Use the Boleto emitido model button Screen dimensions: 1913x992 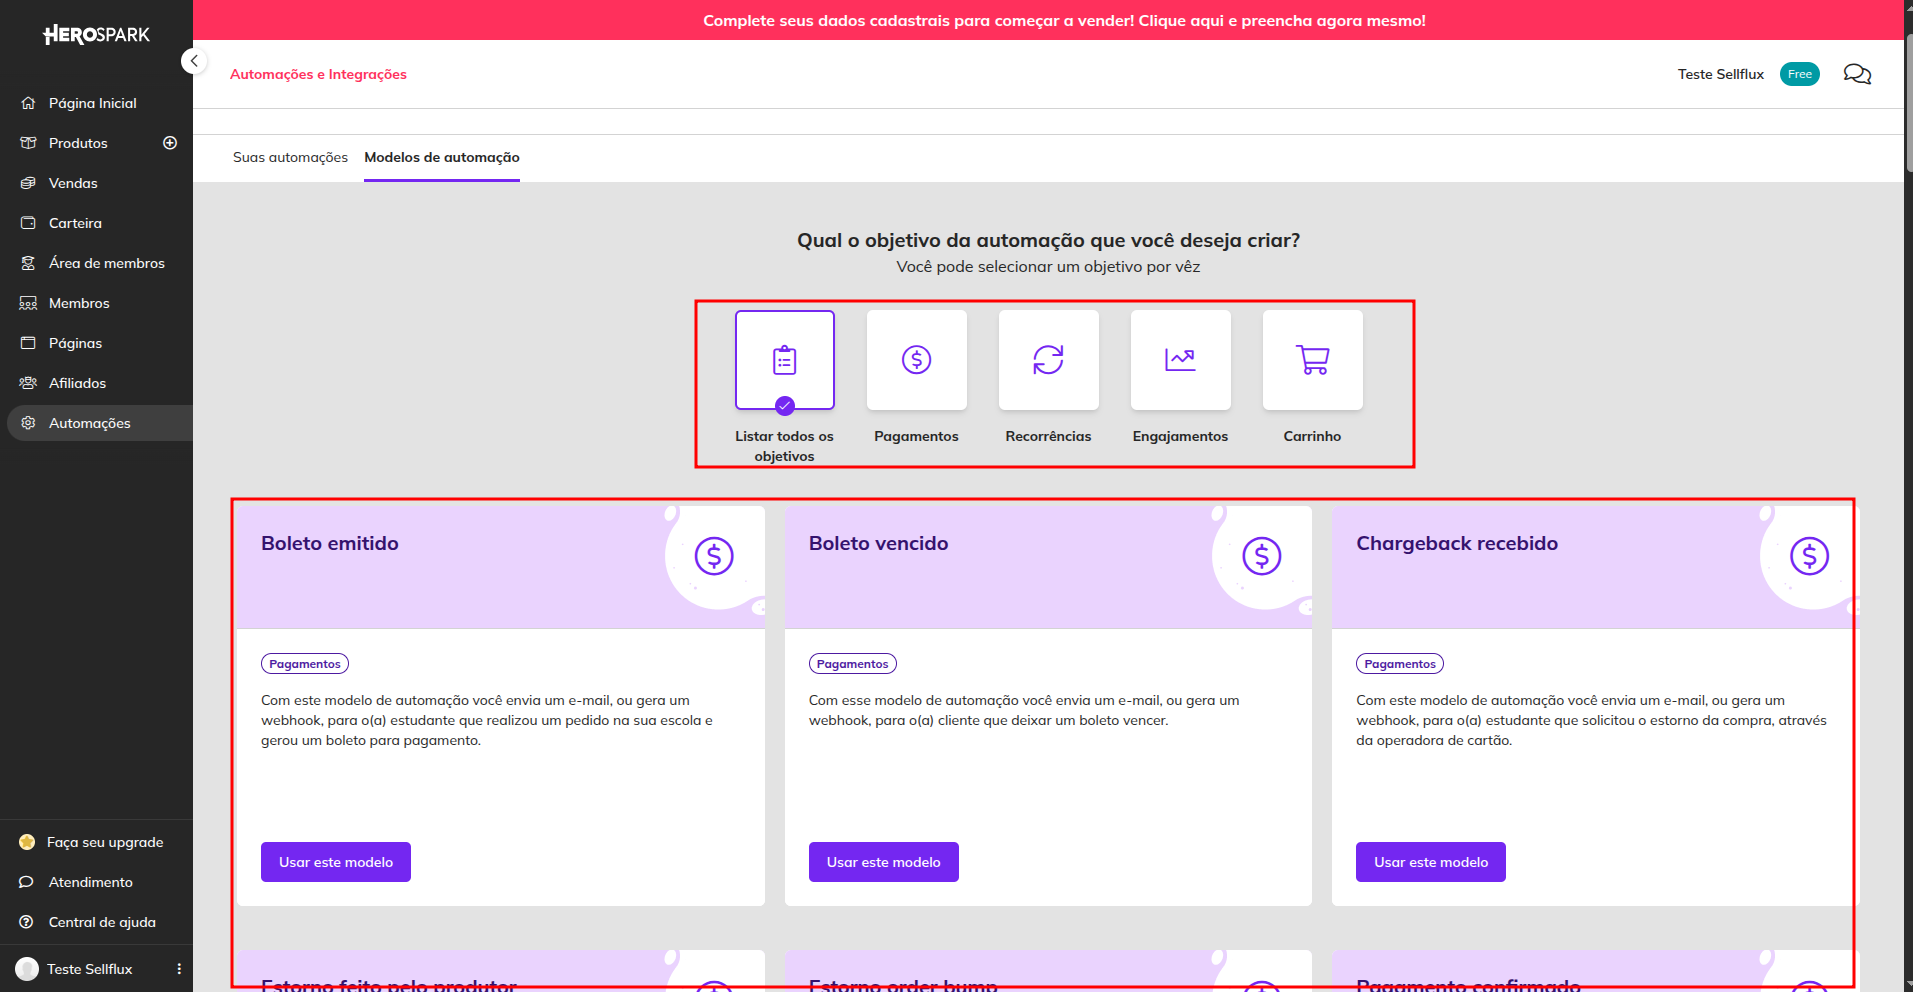tap(336, 862)
